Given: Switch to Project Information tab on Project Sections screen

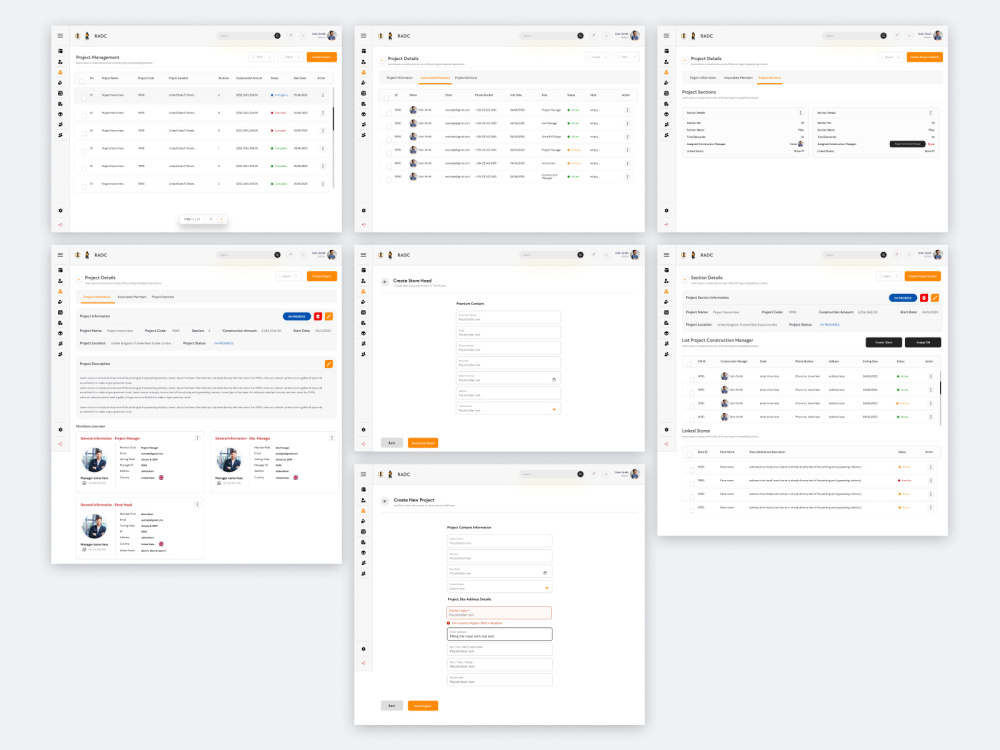Looking at the screenshot, I should point(702,78).
